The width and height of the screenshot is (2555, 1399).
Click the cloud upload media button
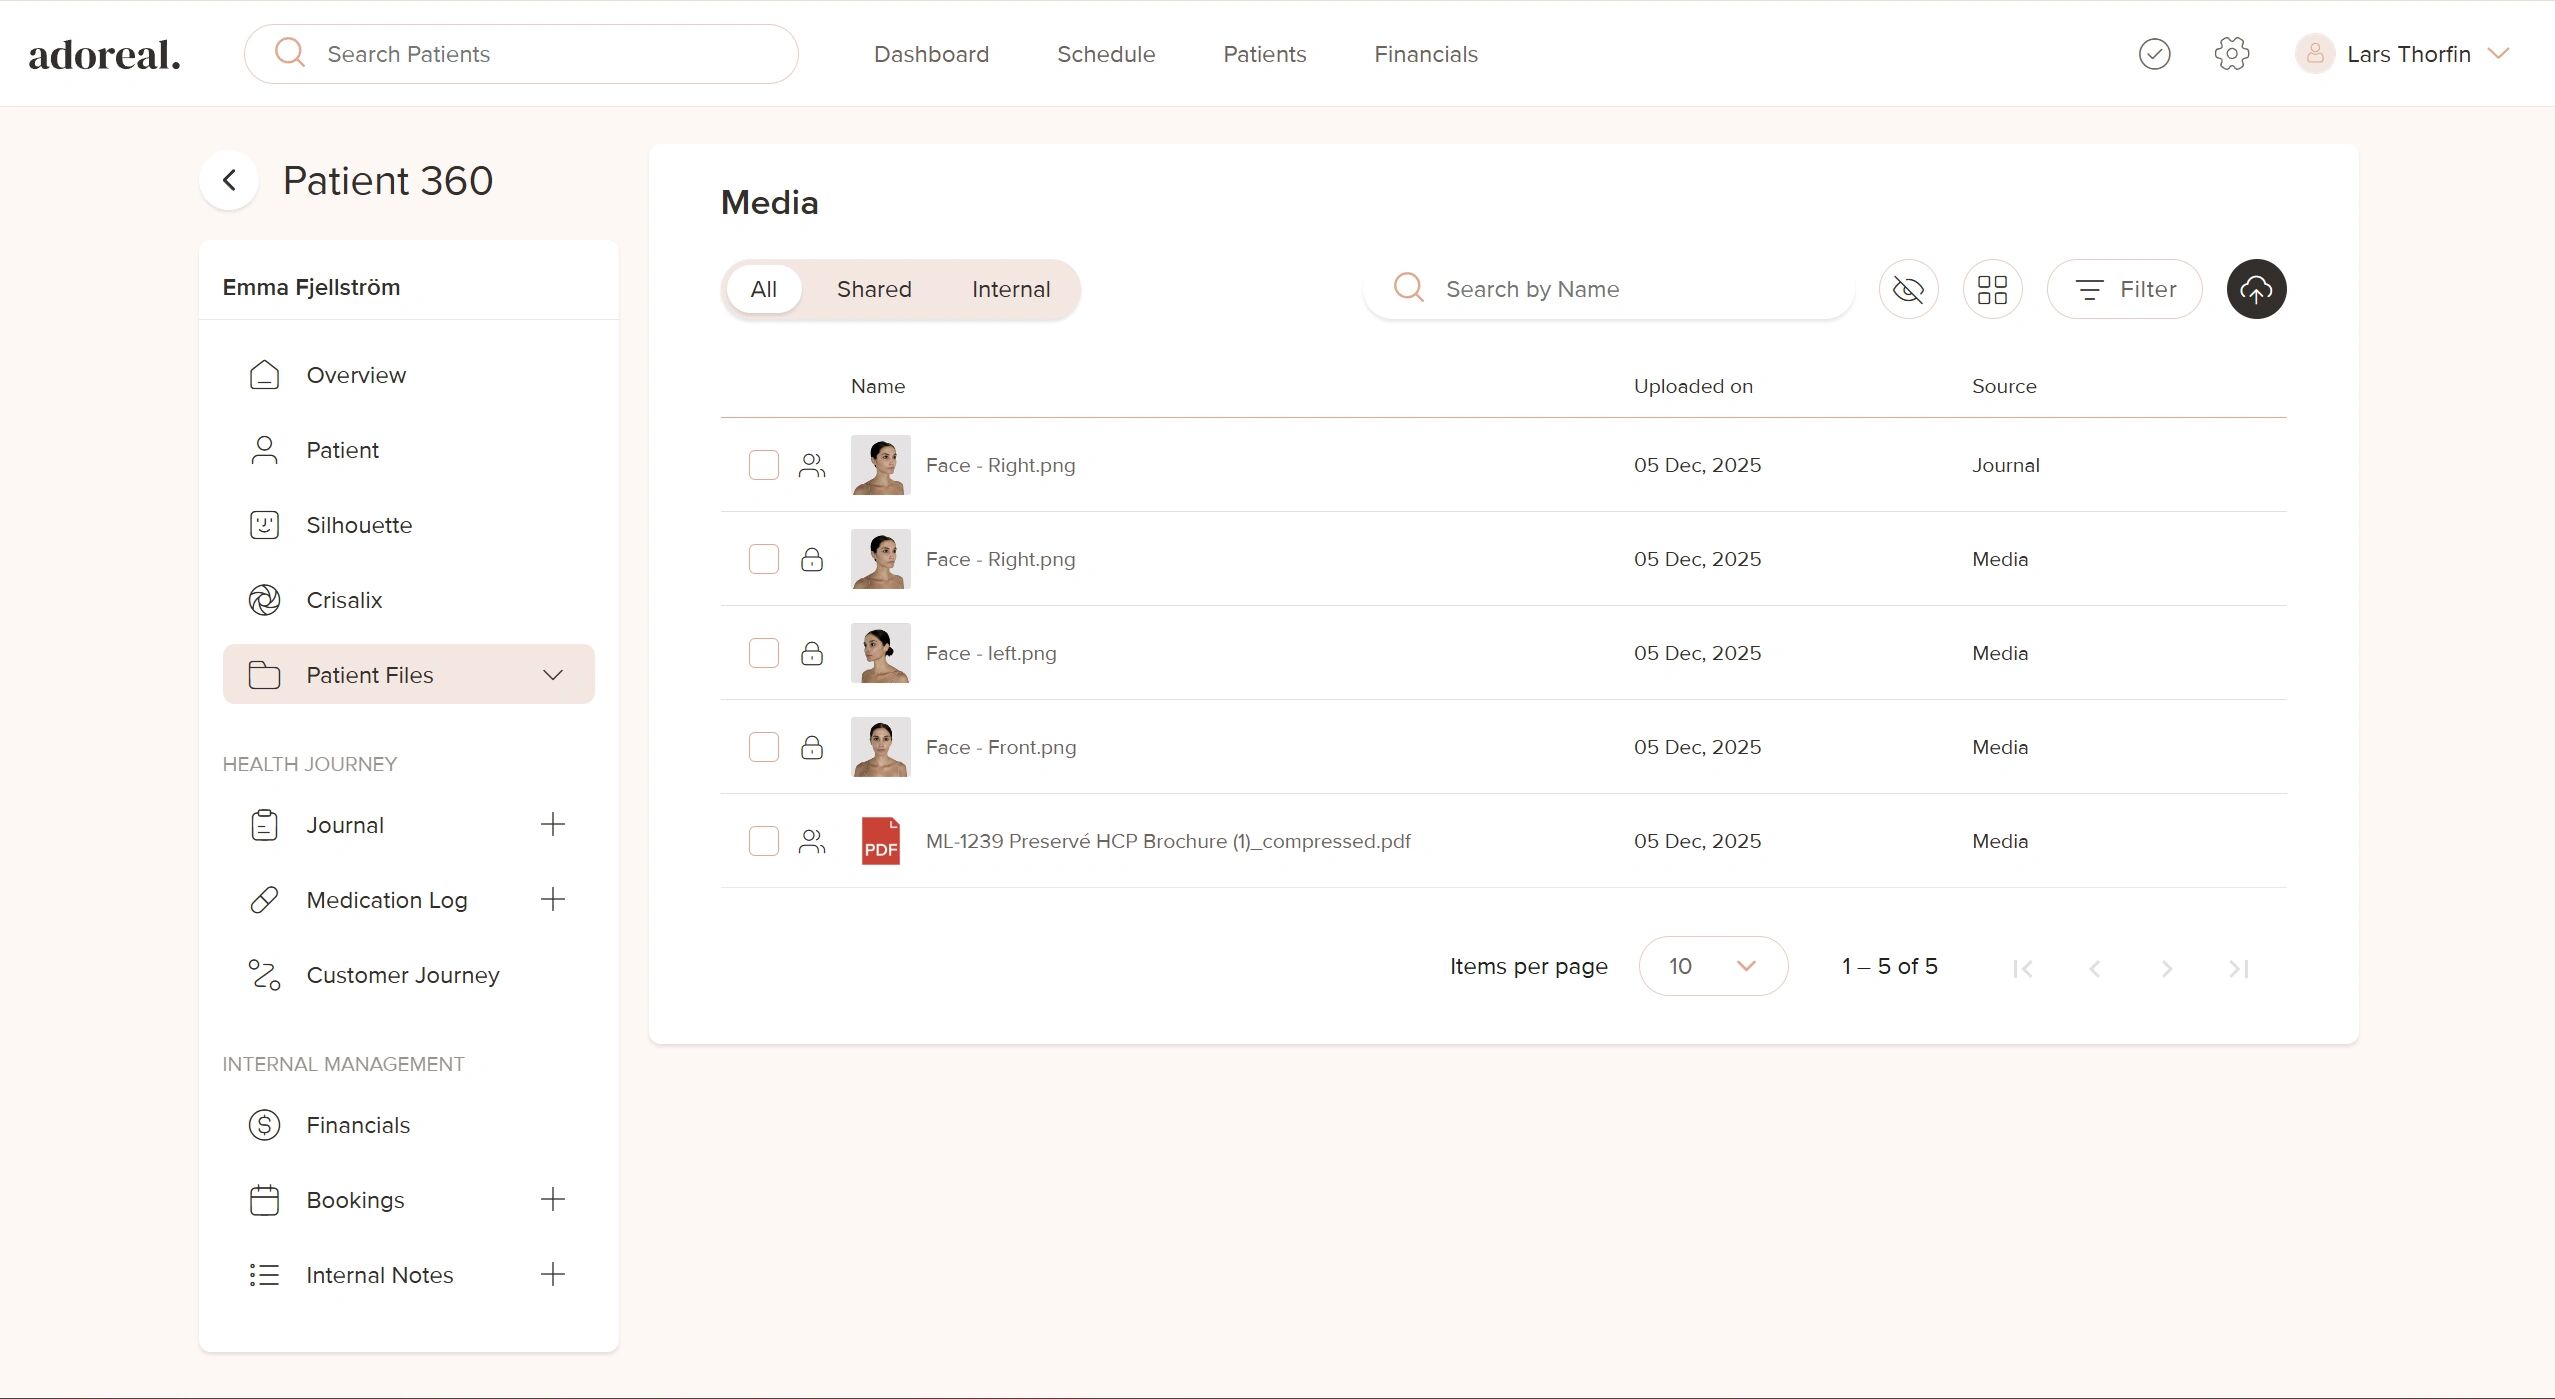(x=2256, y=289)
